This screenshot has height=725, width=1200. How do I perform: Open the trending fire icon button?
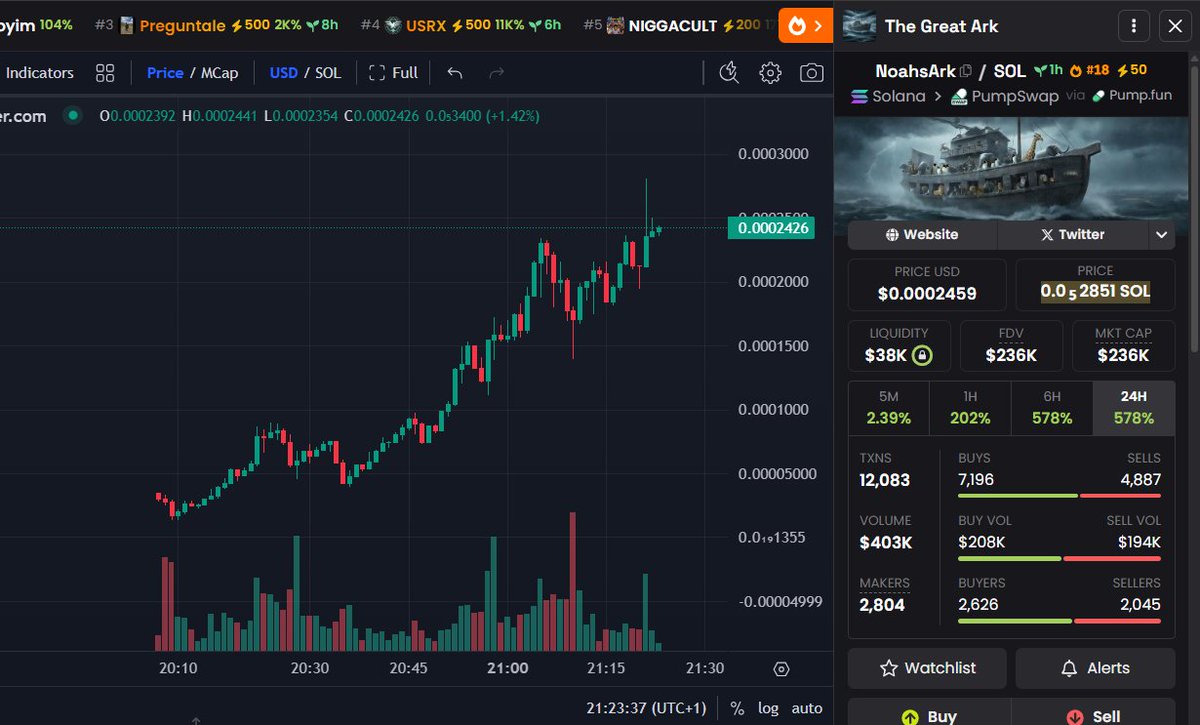click(806, 26)
